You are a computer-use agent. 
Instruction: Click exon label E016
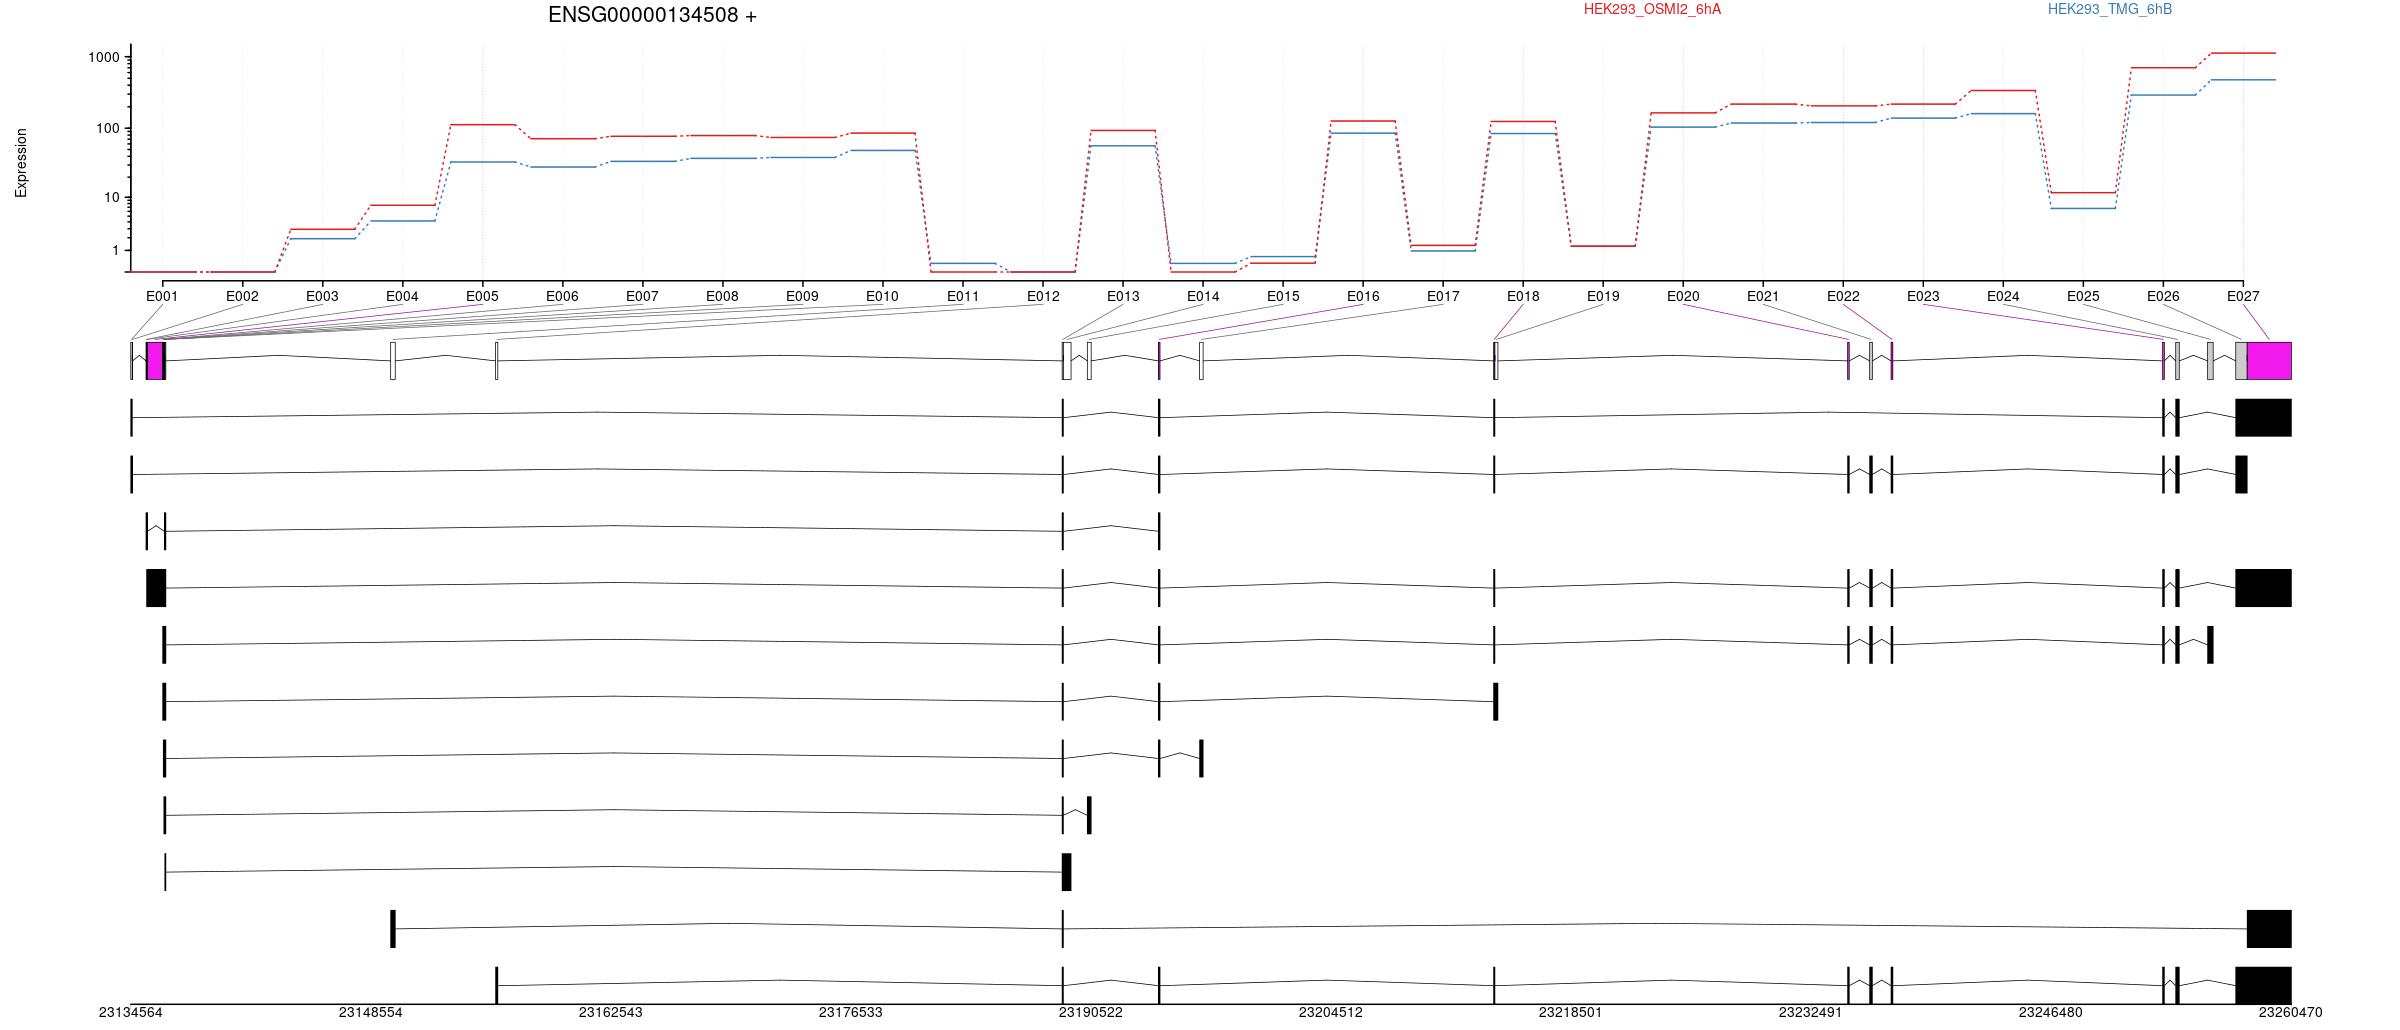point(1363,296)
